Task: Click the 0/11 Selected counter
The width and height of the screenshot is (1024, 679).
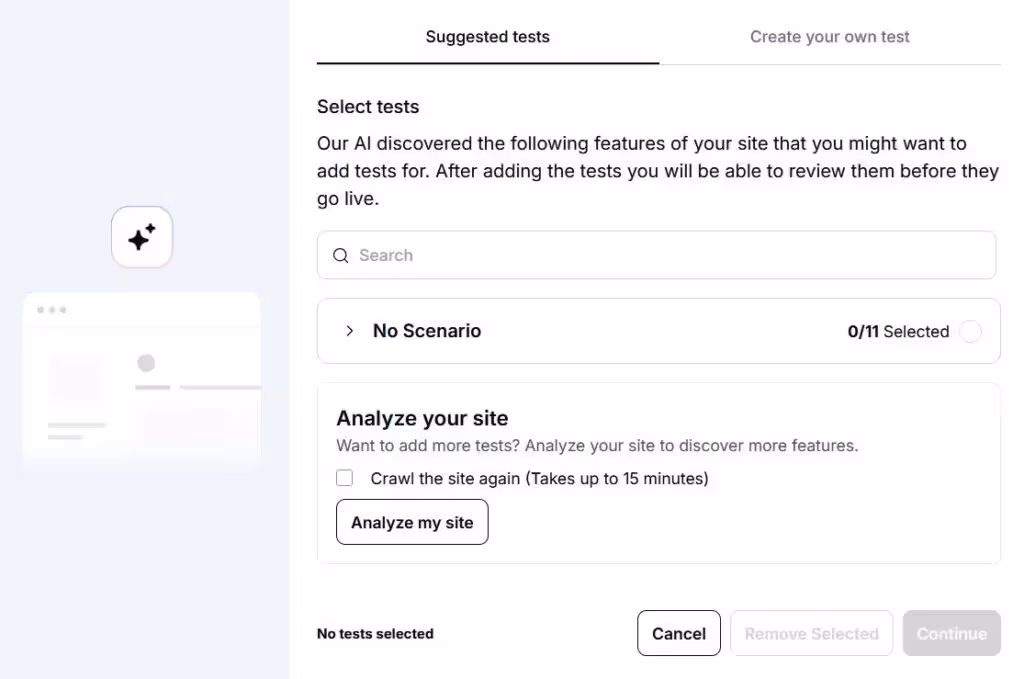Action: pyautogui.click(x=898, y=332)
